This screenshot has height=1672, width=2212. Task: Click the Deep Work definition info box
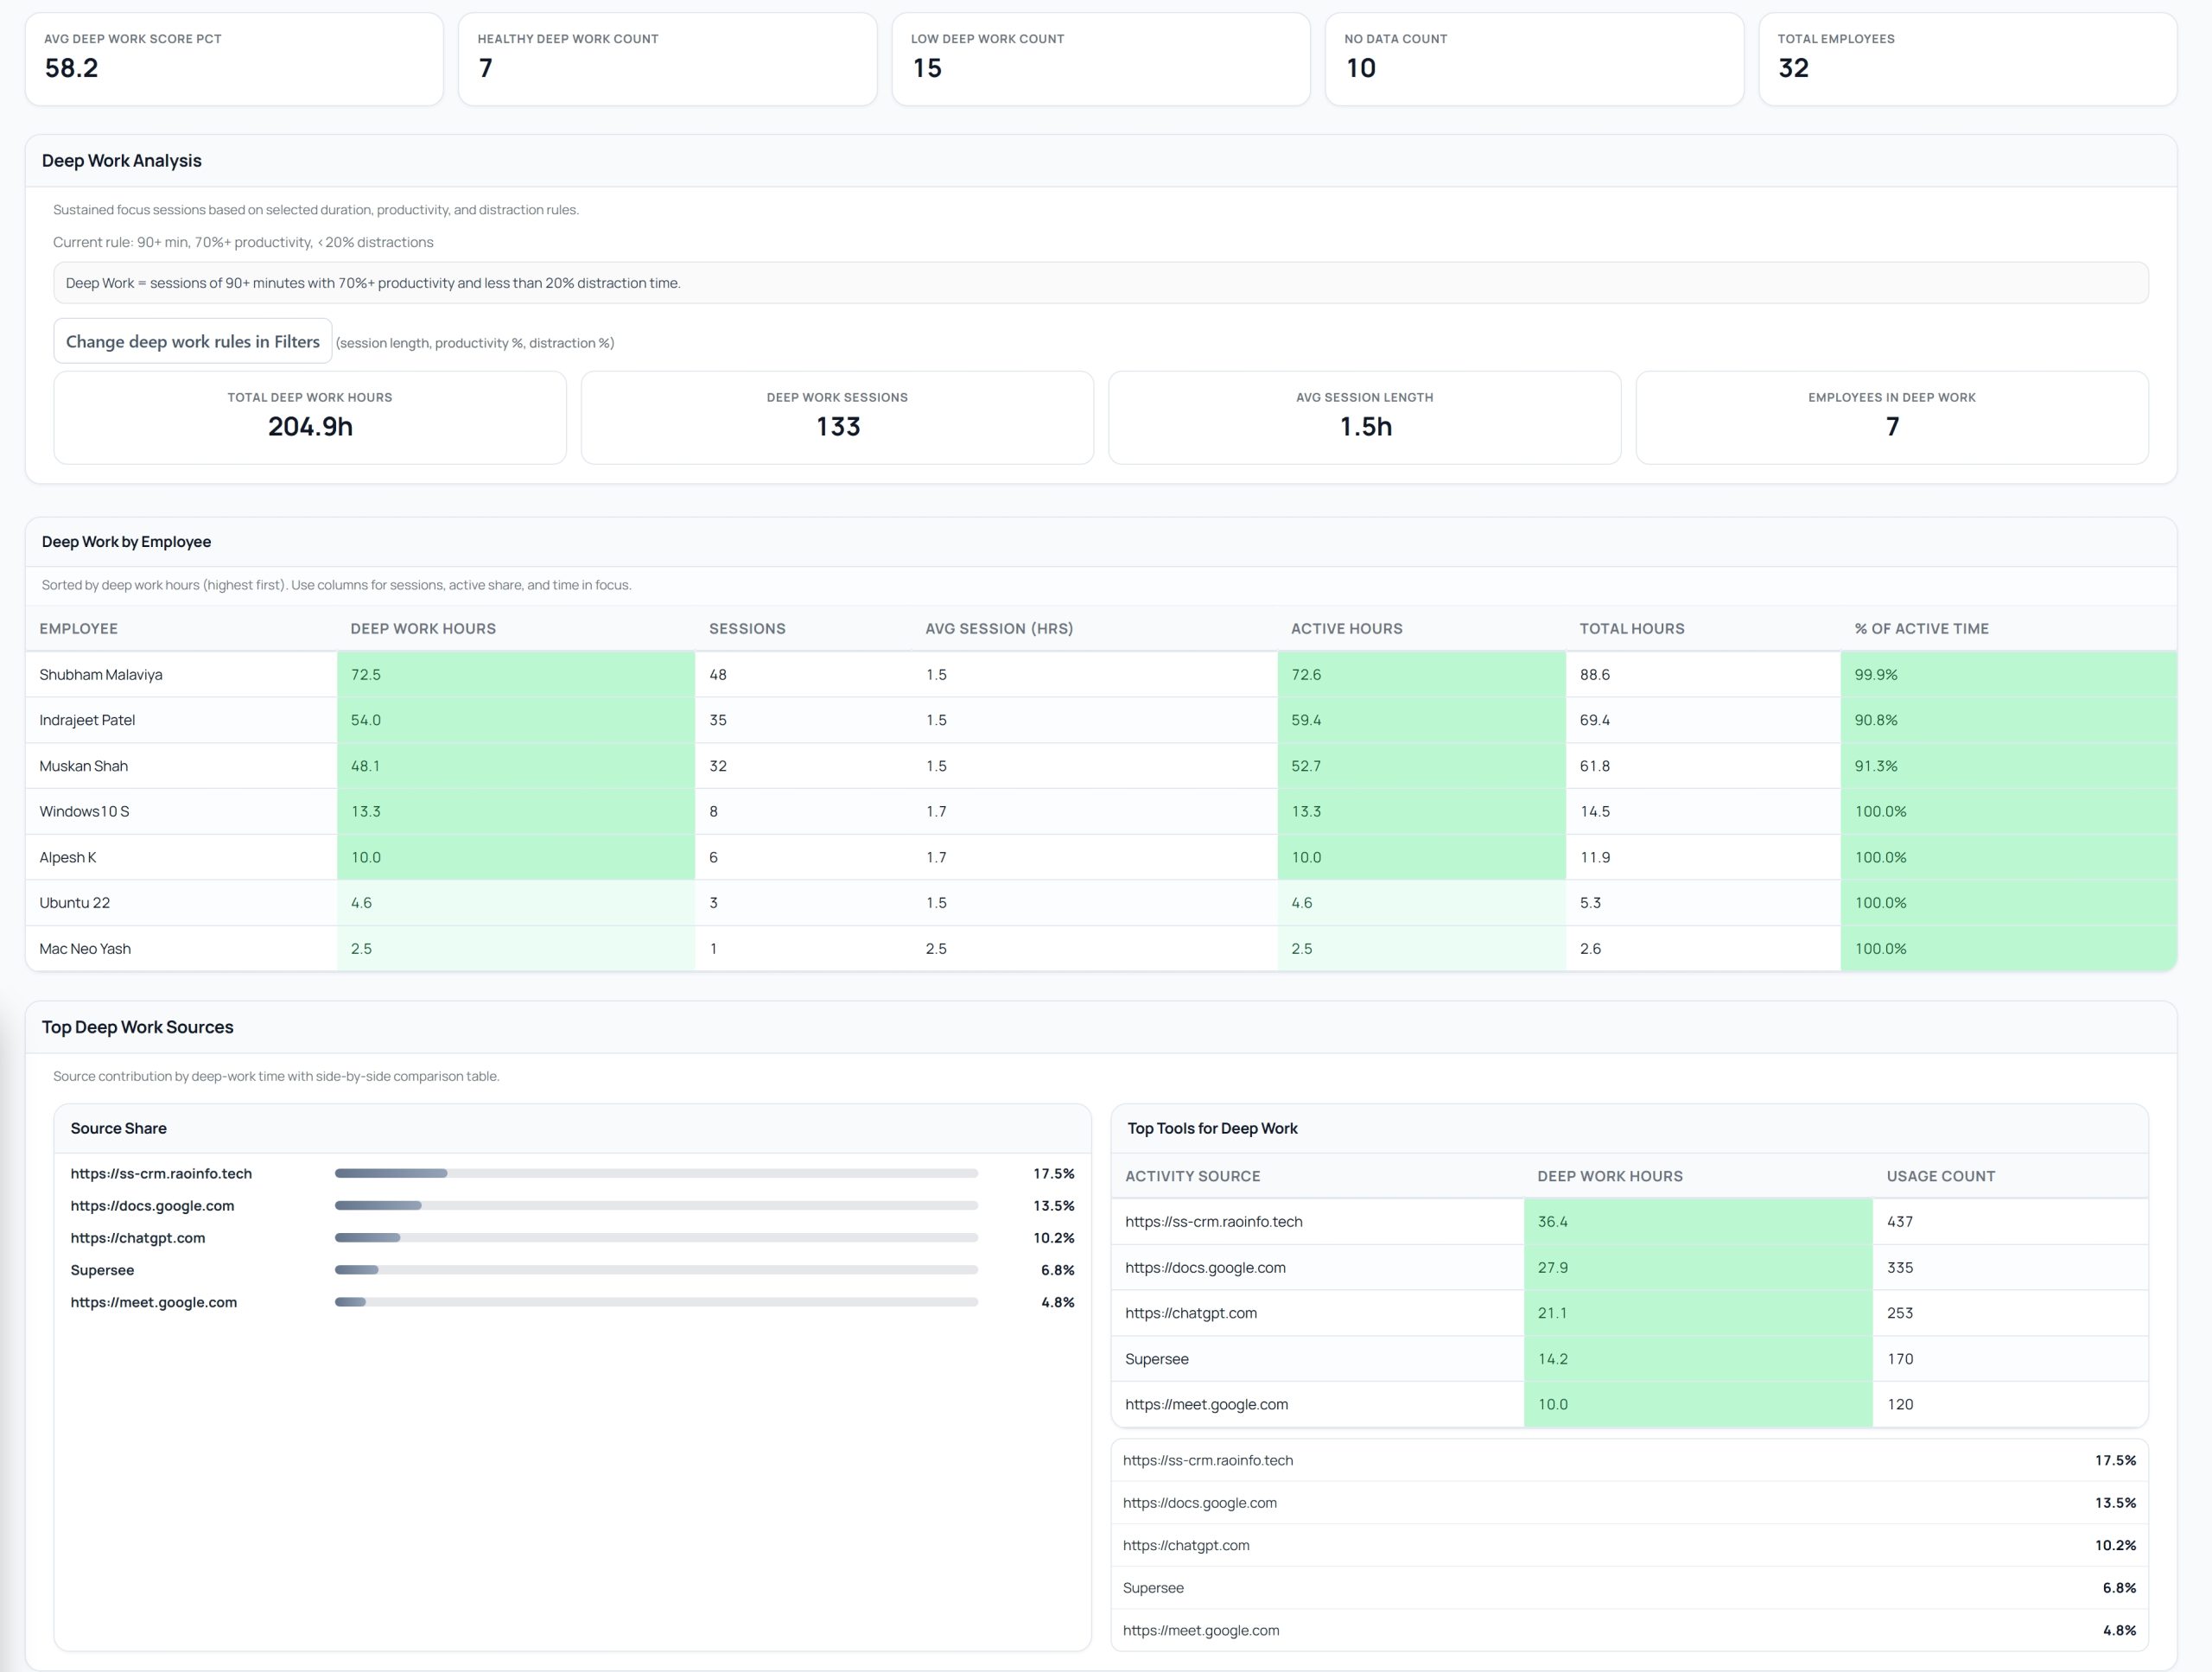click(x=1101, y=283)
